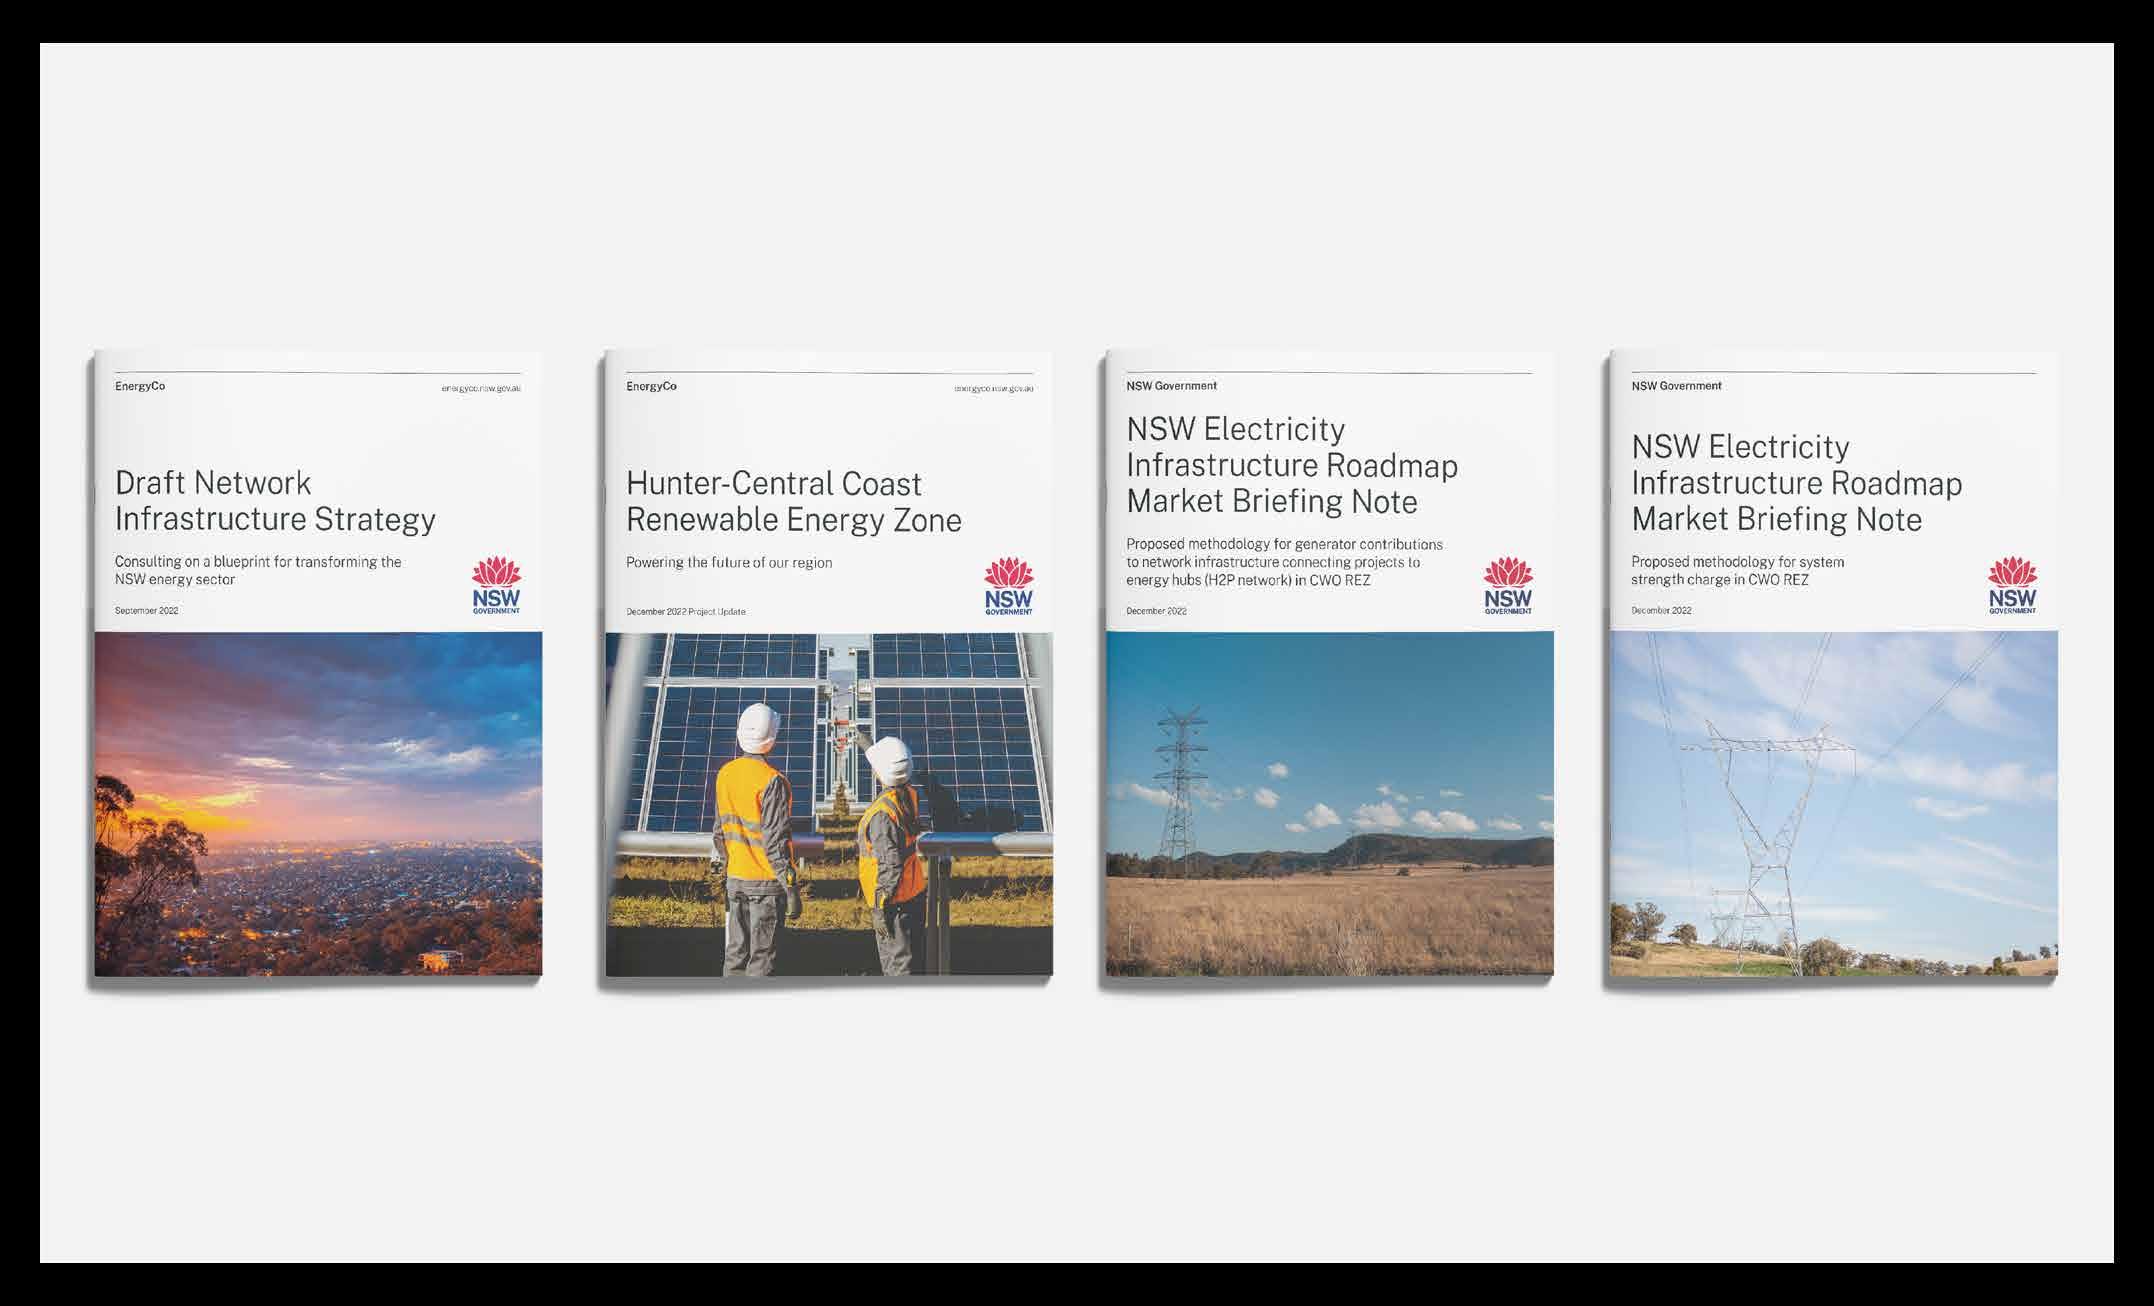
Task: Open Hunter-Central Coast Renewable Energy Zone title
Action: coord(793,502)
